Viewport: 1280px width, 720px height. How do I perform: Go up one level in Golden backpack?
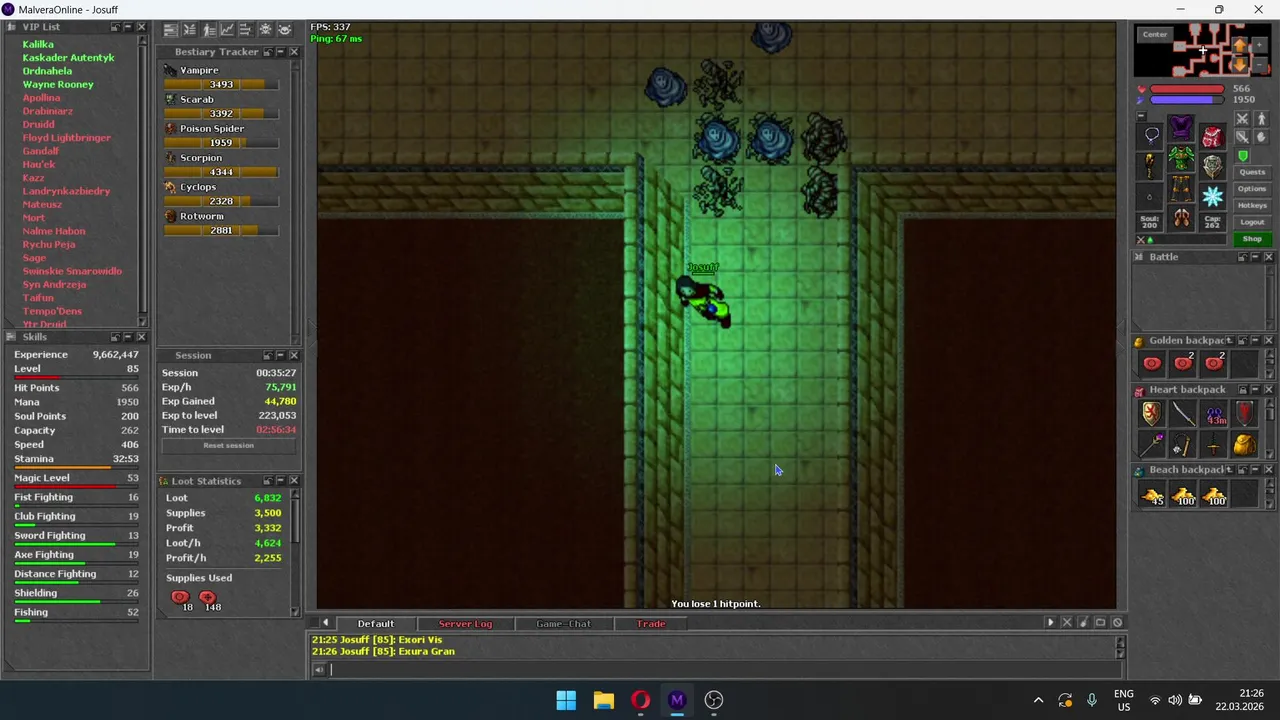pyautogui.click(x=1229, y=340)
